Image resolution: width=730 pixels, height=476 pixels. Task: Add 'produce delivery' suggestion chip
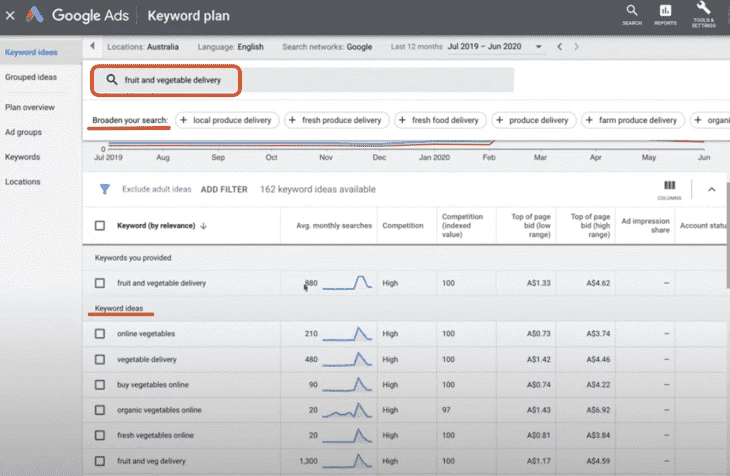(534, 120)
